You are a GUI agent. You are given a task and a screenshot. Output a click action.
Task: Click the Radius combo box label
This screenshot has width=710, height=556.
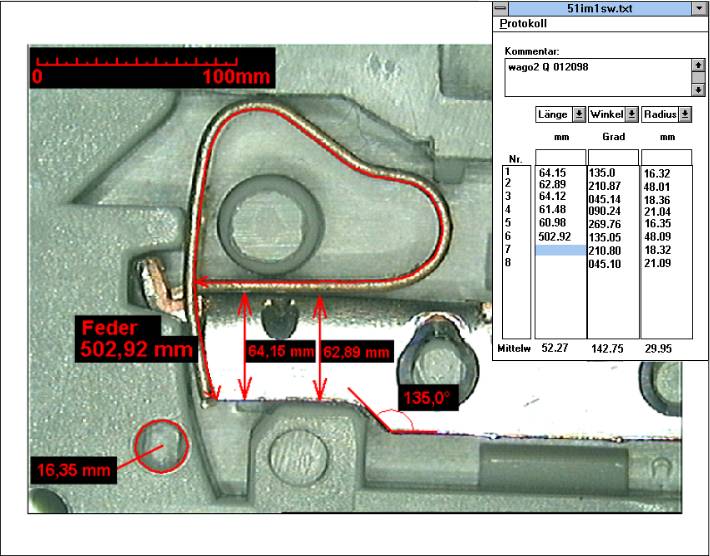pos(661,115)
